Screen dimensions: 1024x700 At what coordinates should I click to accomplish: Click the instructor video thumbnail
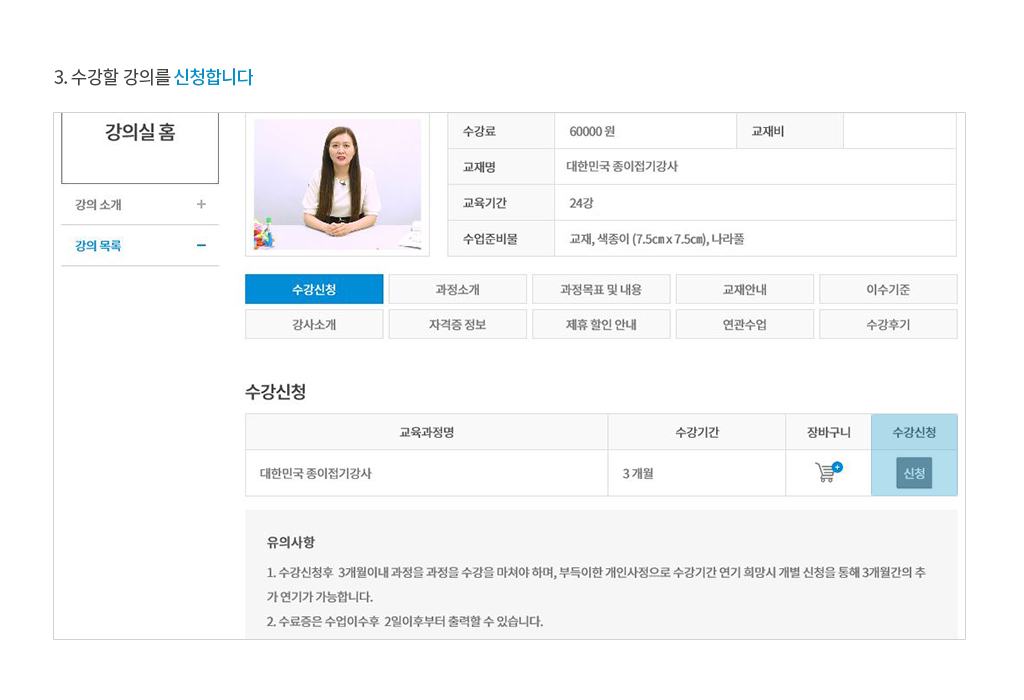click(337, 184)
